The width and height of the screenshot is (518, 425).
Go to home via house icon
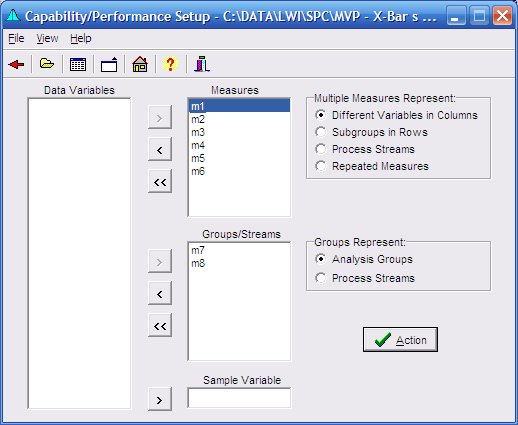140,64
